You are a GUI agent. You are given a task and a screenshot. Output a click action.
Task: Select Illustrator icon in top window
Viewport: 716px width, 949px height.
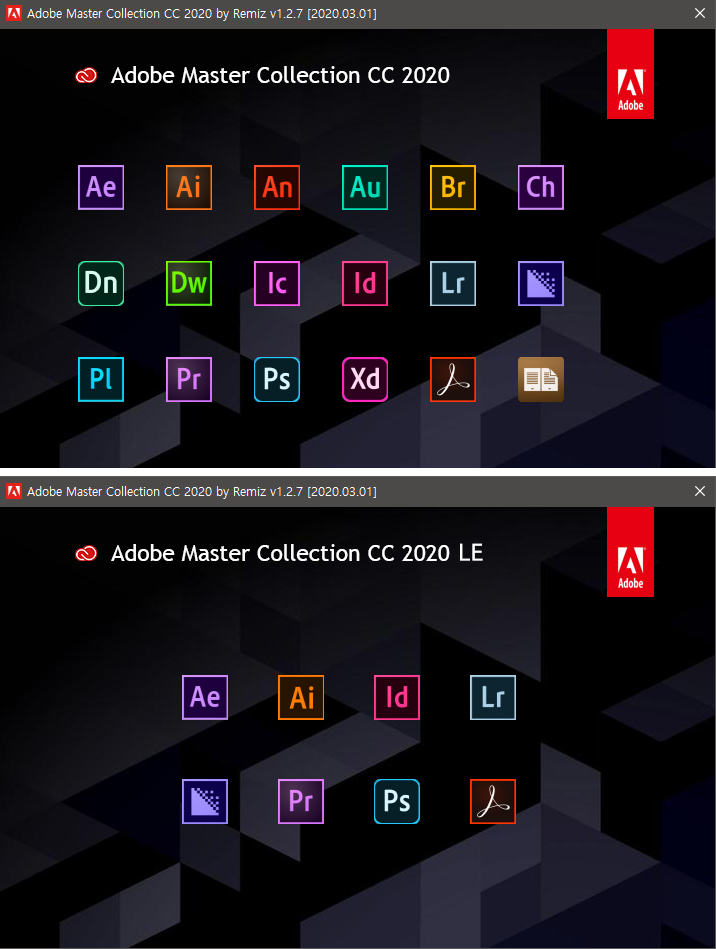coord(189,187)
